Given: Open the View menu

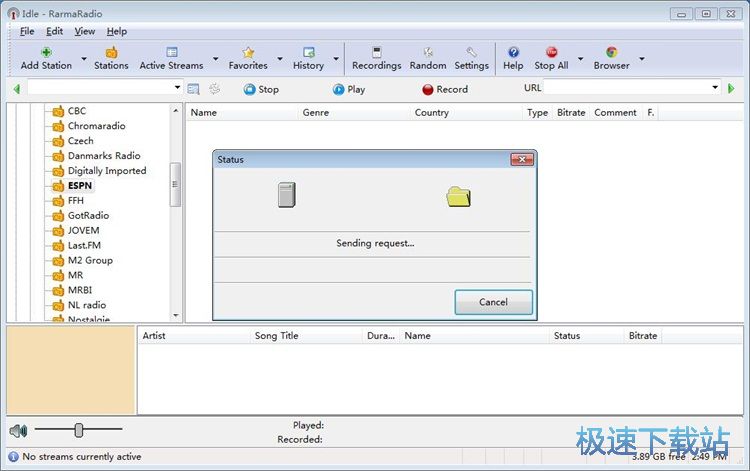Looking at the screenshot, I should coord(85,32).
